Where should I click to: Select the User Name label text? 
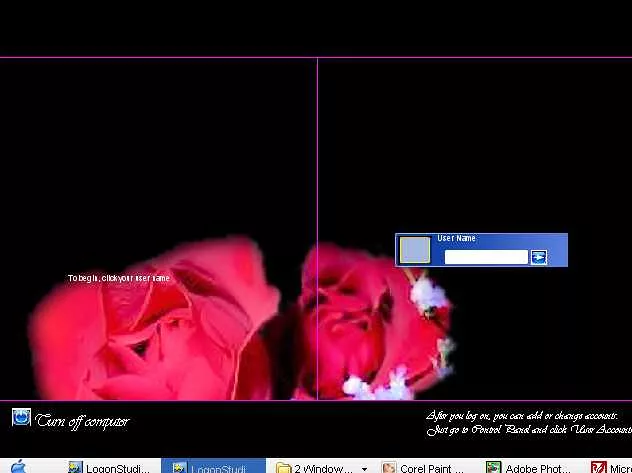tap(457, 239)
